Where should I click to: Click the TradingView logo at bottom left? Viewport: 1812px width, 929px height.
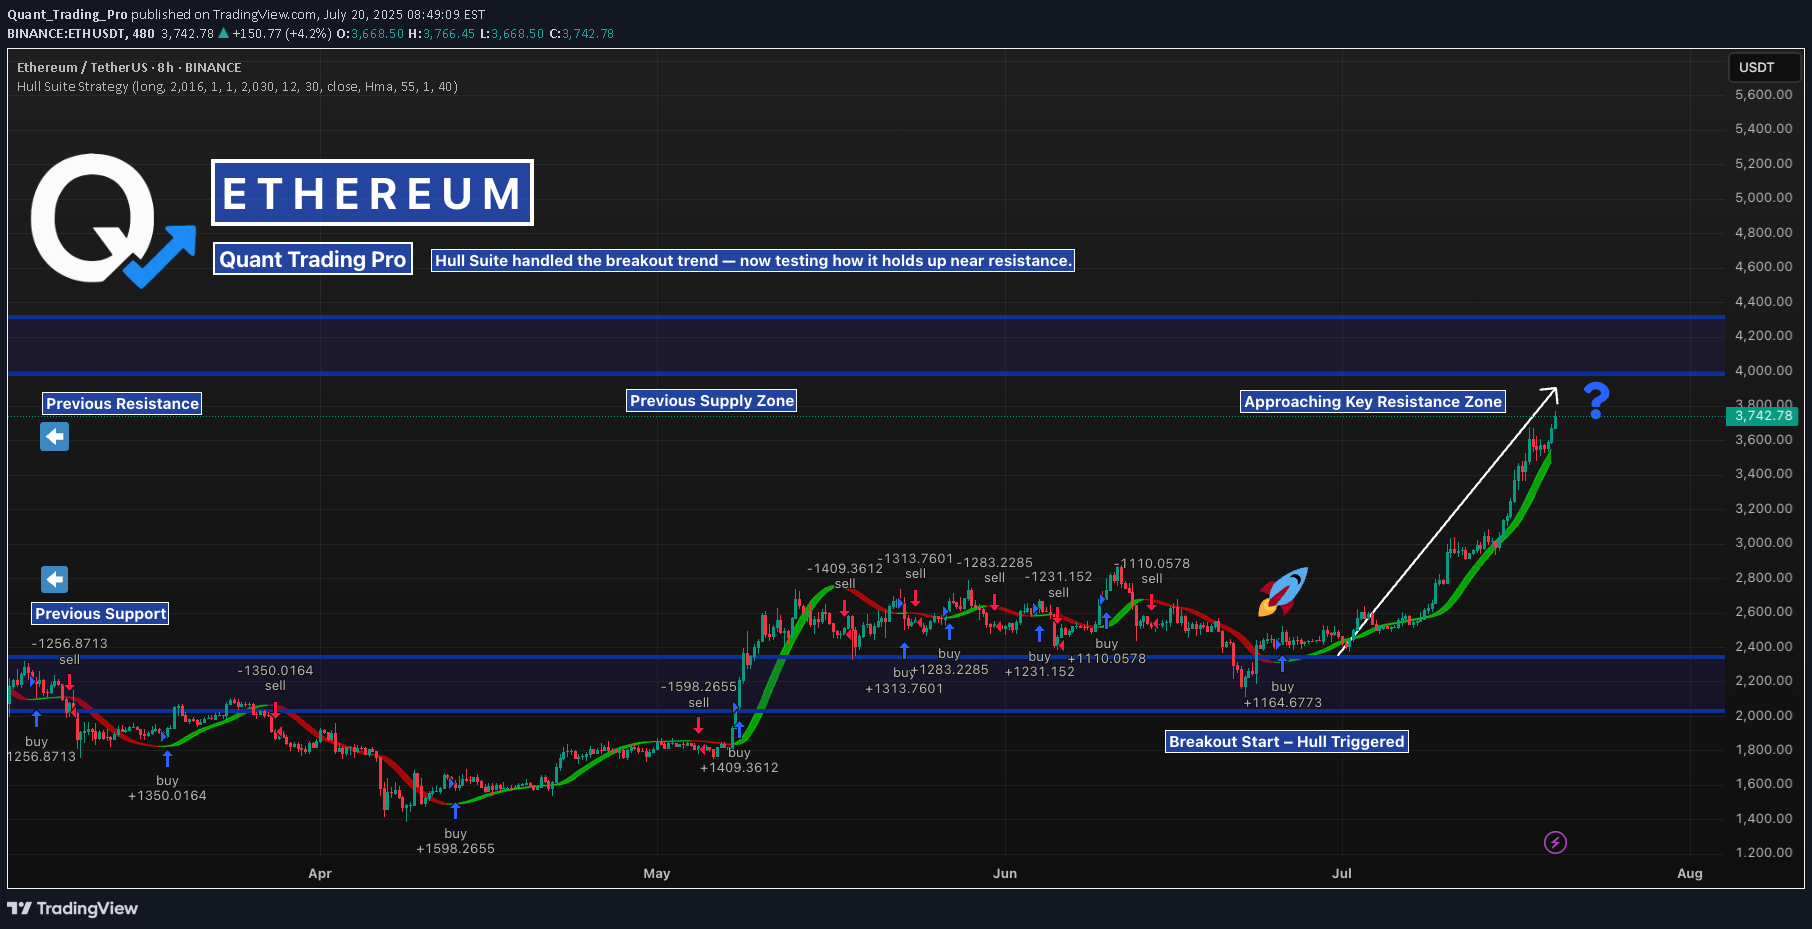72,908
